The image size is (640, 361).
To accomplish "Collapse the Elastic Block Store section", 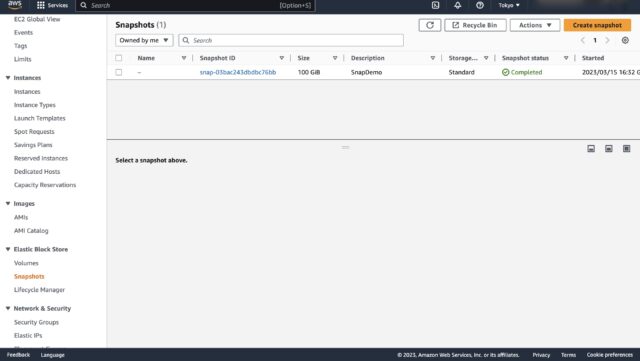I will click(8, 249).
